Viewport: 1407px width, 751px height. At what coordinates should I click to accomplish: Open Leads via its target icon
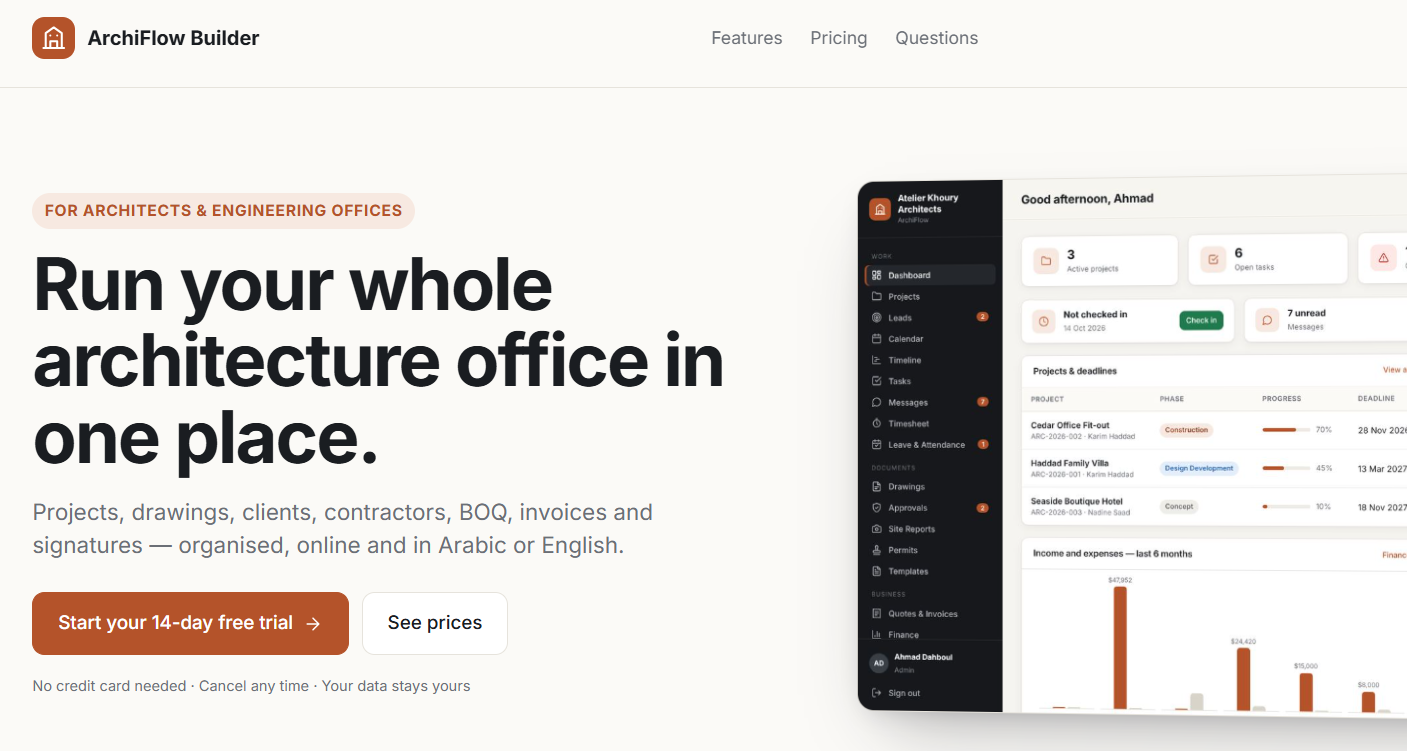[877, 317]
